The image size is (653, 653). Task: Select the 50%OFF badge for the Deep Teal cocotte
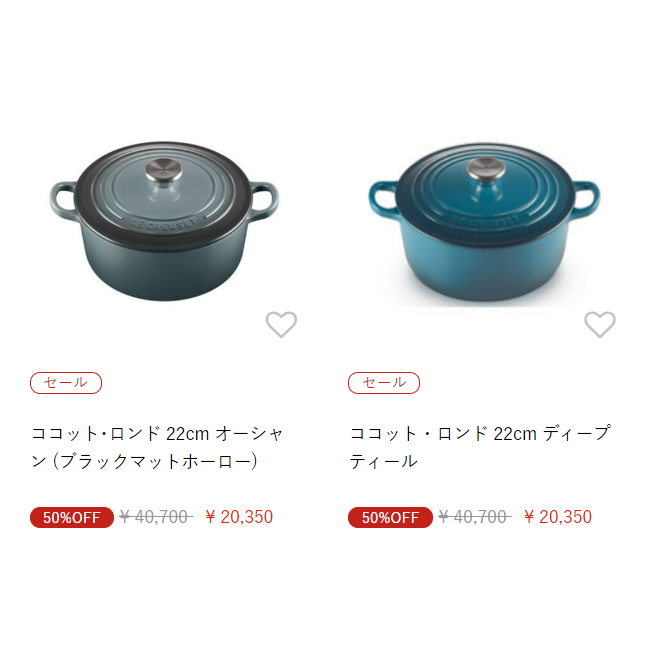click(x=390, y=517)
